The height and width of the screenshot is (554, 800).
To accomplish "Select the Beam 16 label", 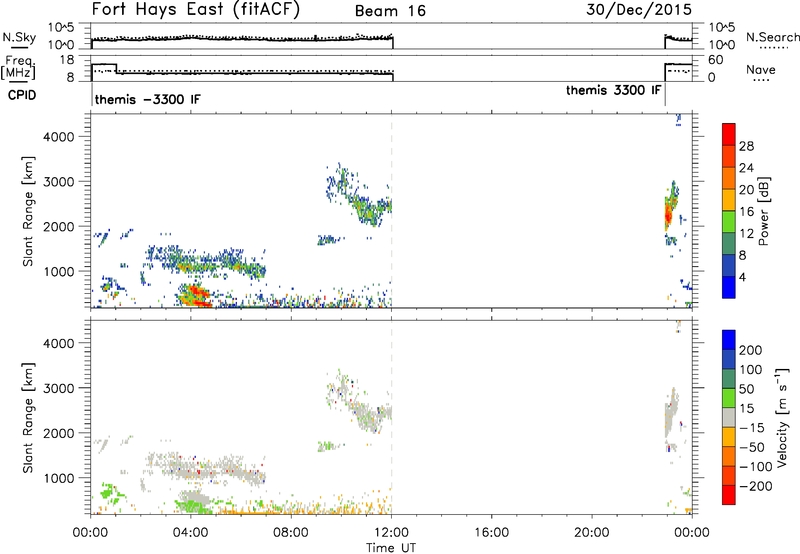I will coord(390,11).
